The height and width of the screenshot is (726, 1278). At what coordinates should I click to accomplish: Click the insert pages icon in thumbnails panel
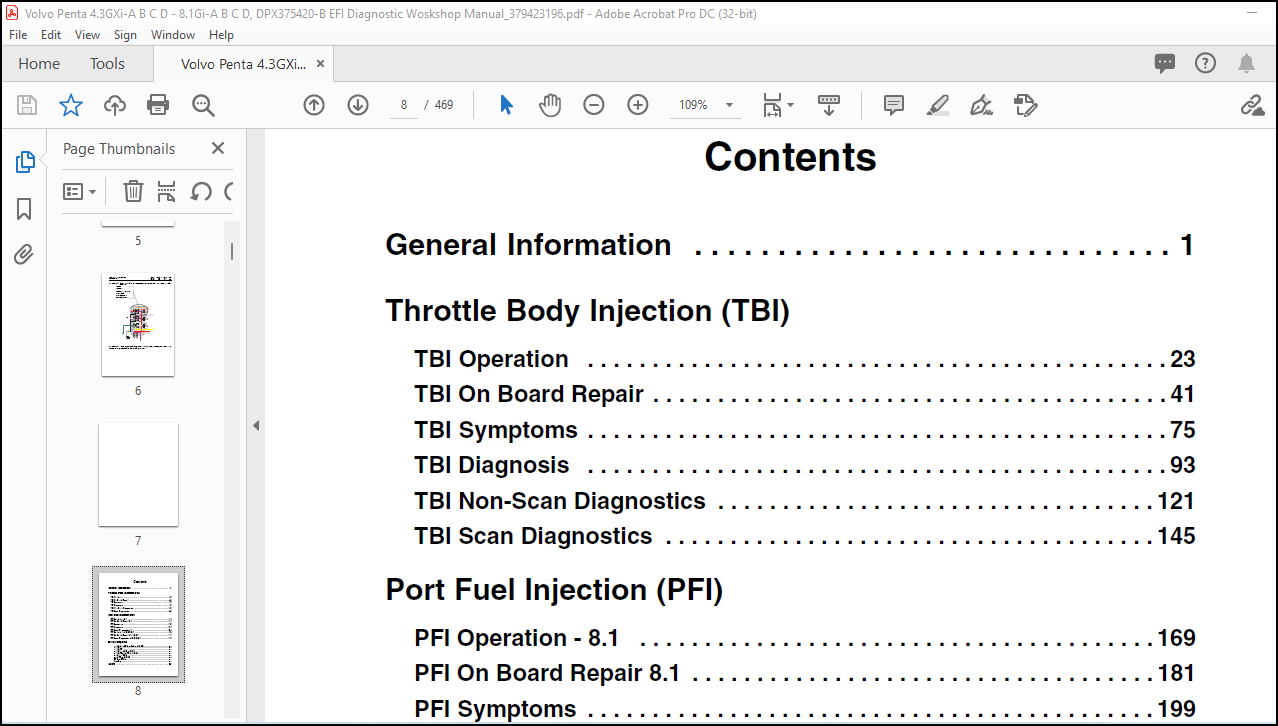(167, 191)
